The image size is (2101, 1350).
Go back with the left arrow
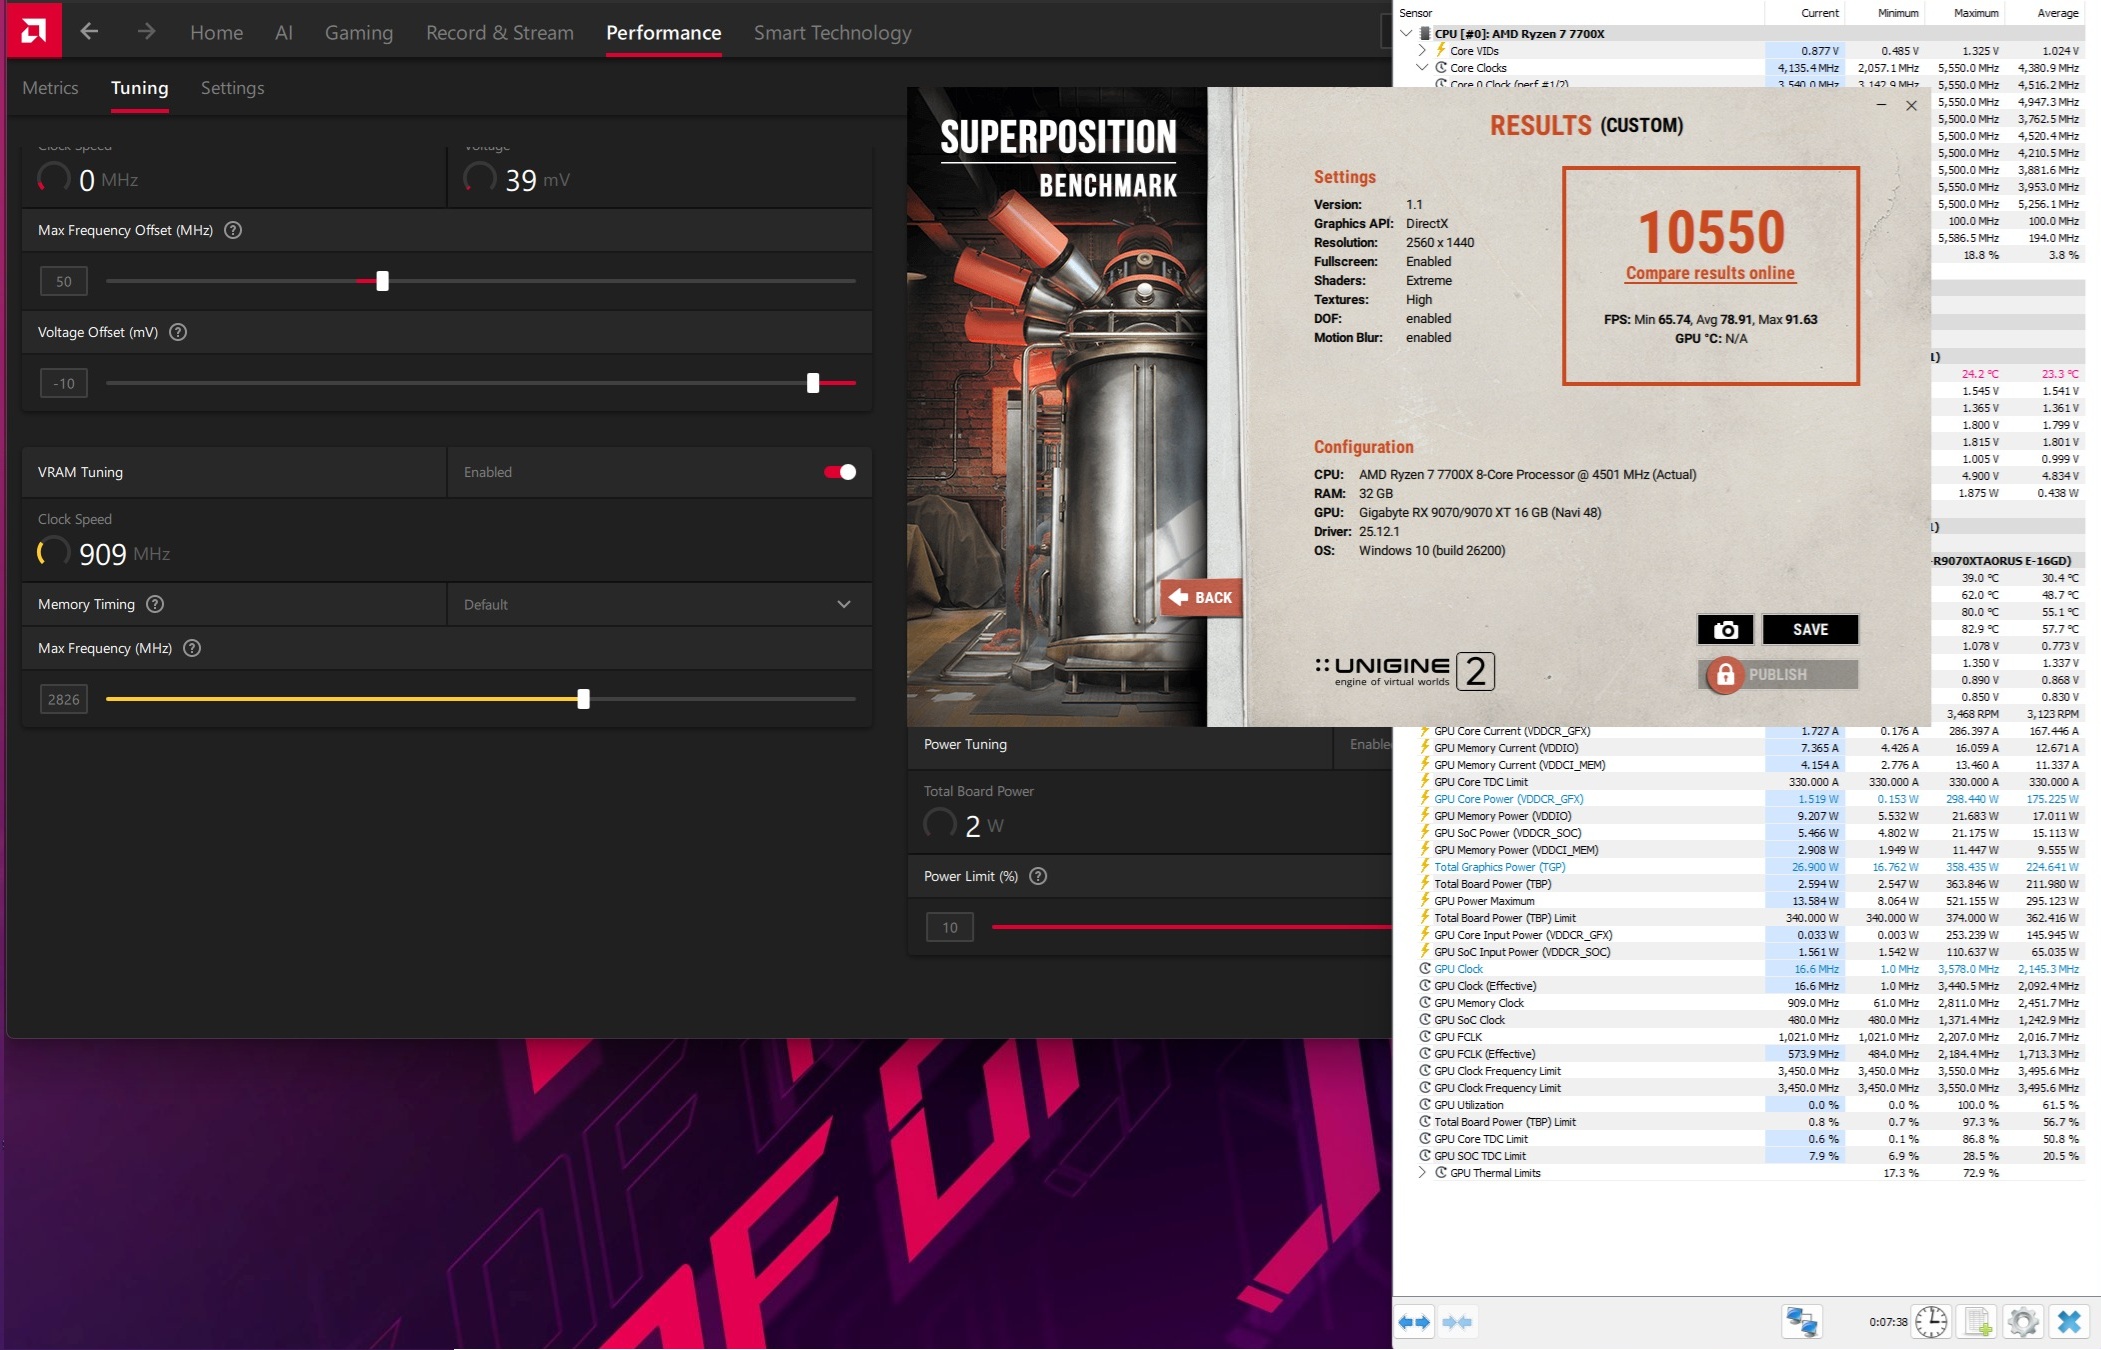pos(89,32)
